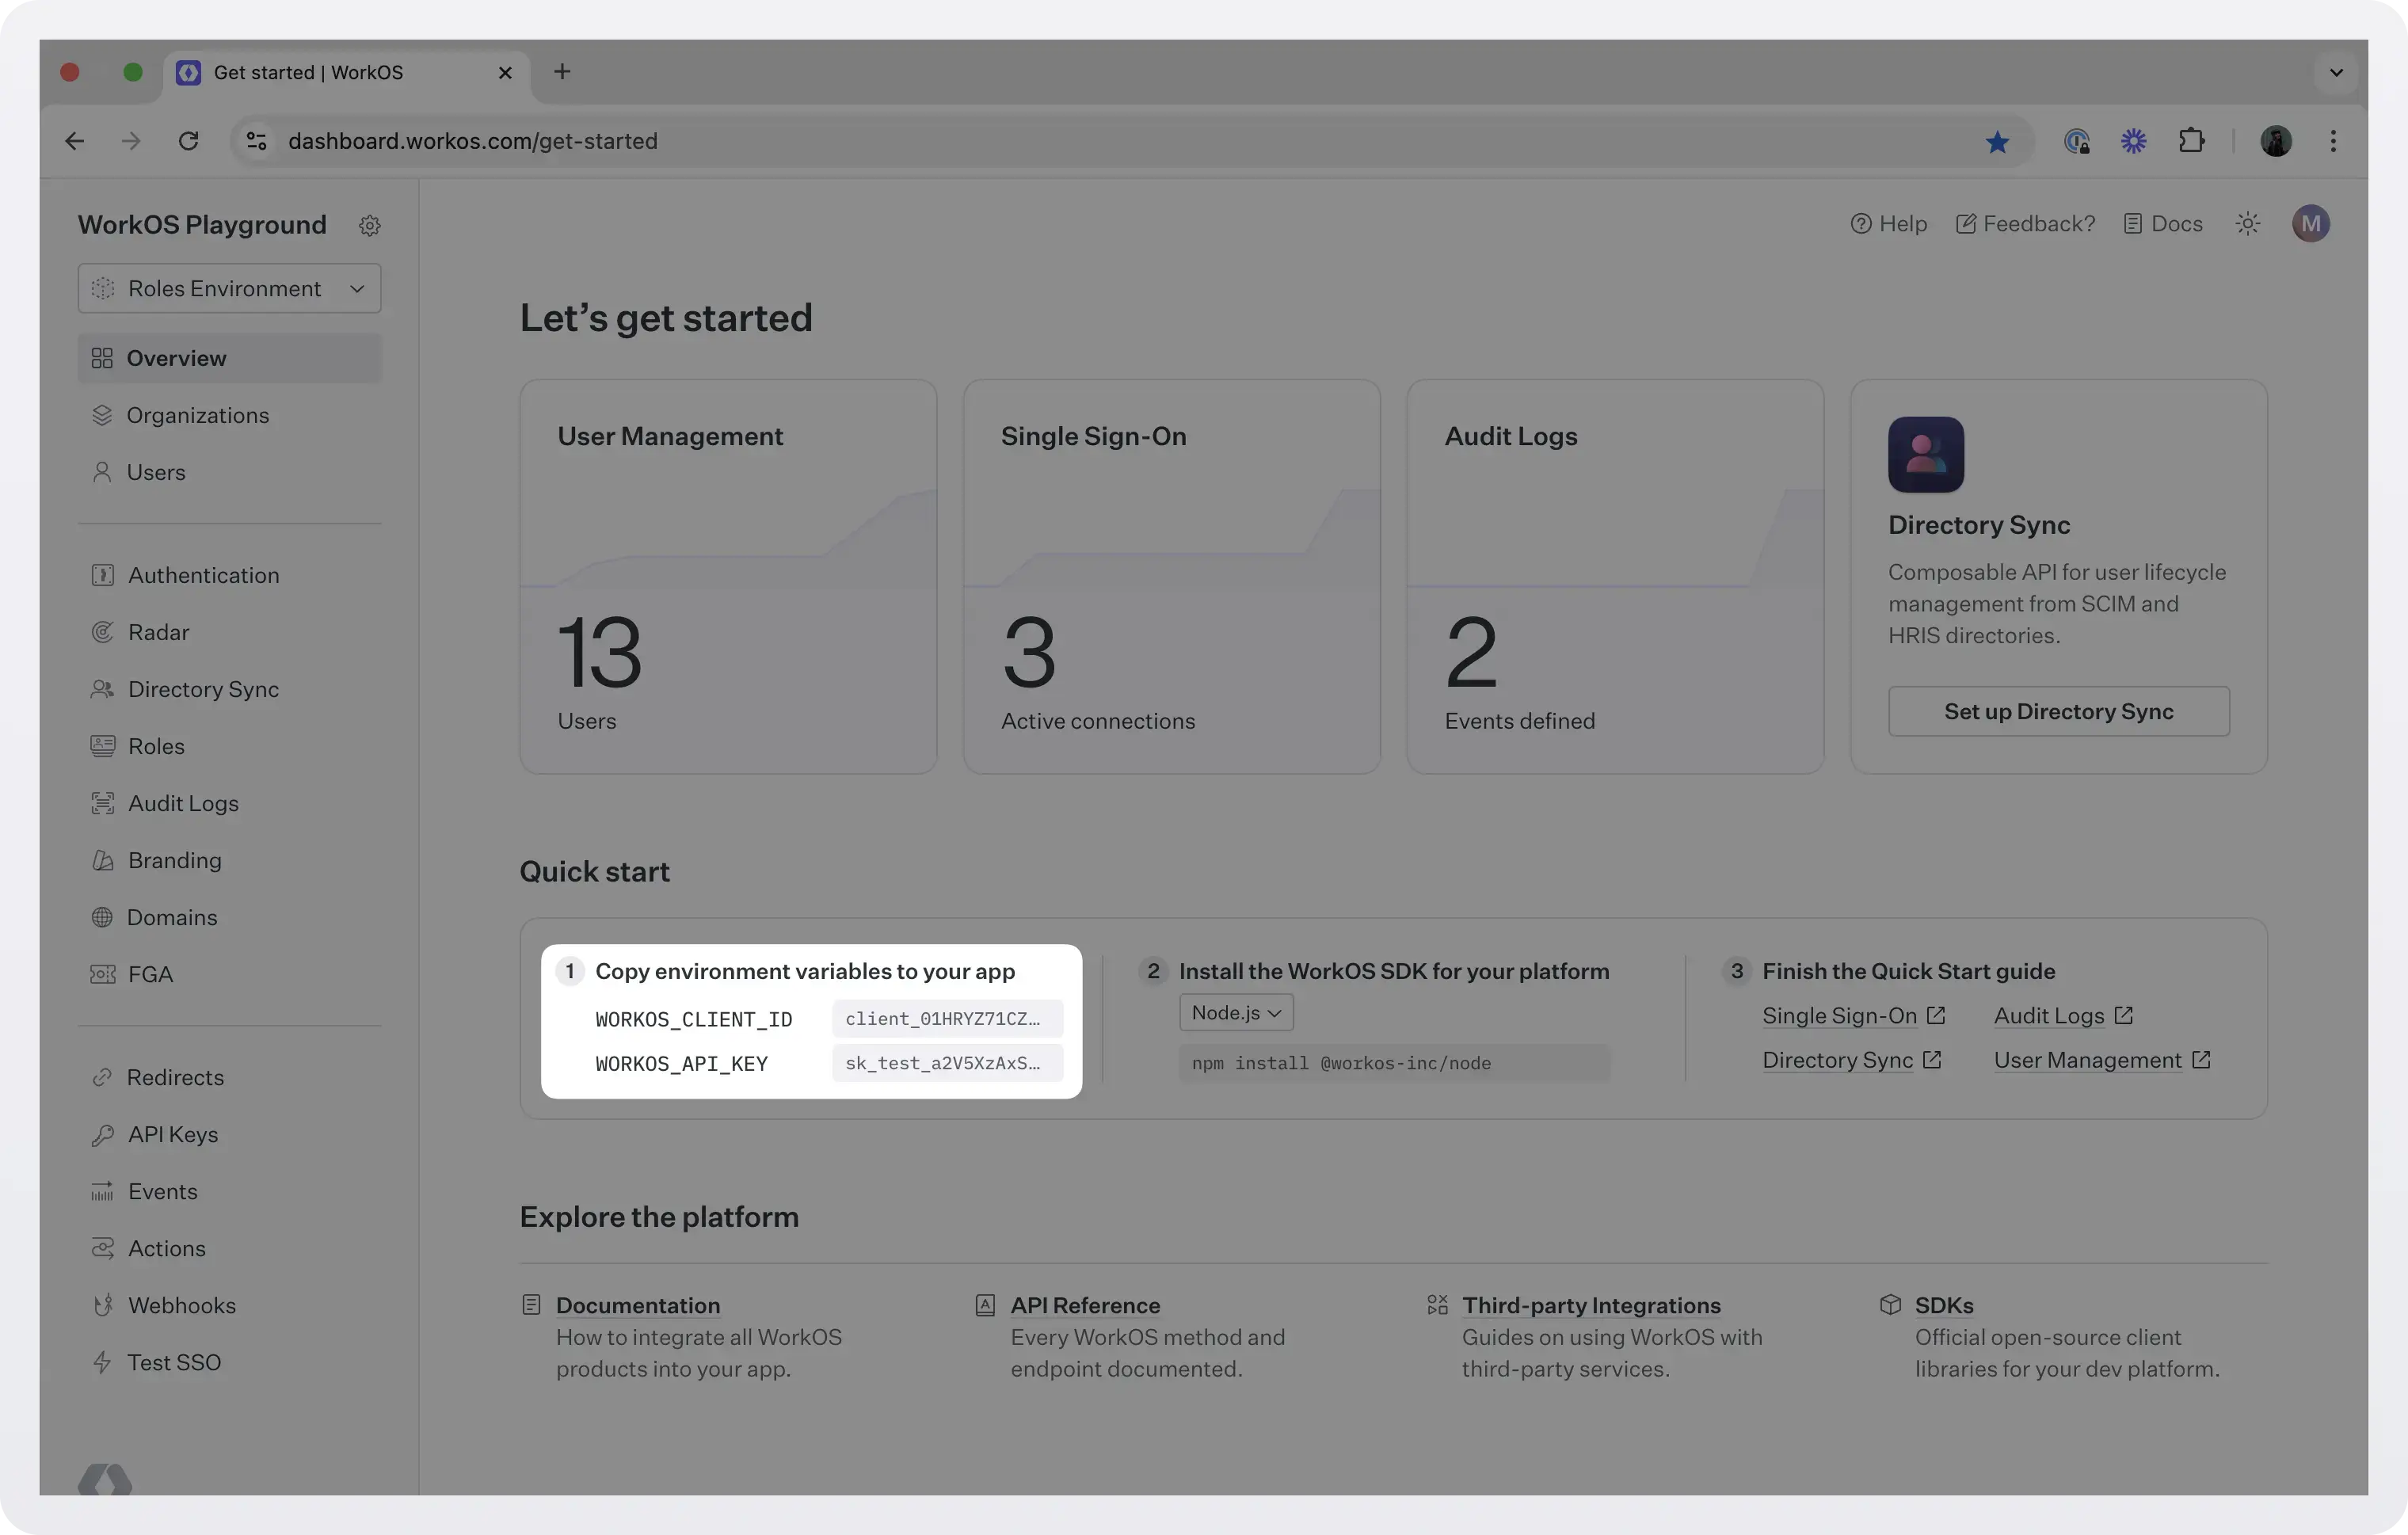Click the Roles sidebar icon
The height and width of the screenshot is (1535, 2408).
coord(102,746)
